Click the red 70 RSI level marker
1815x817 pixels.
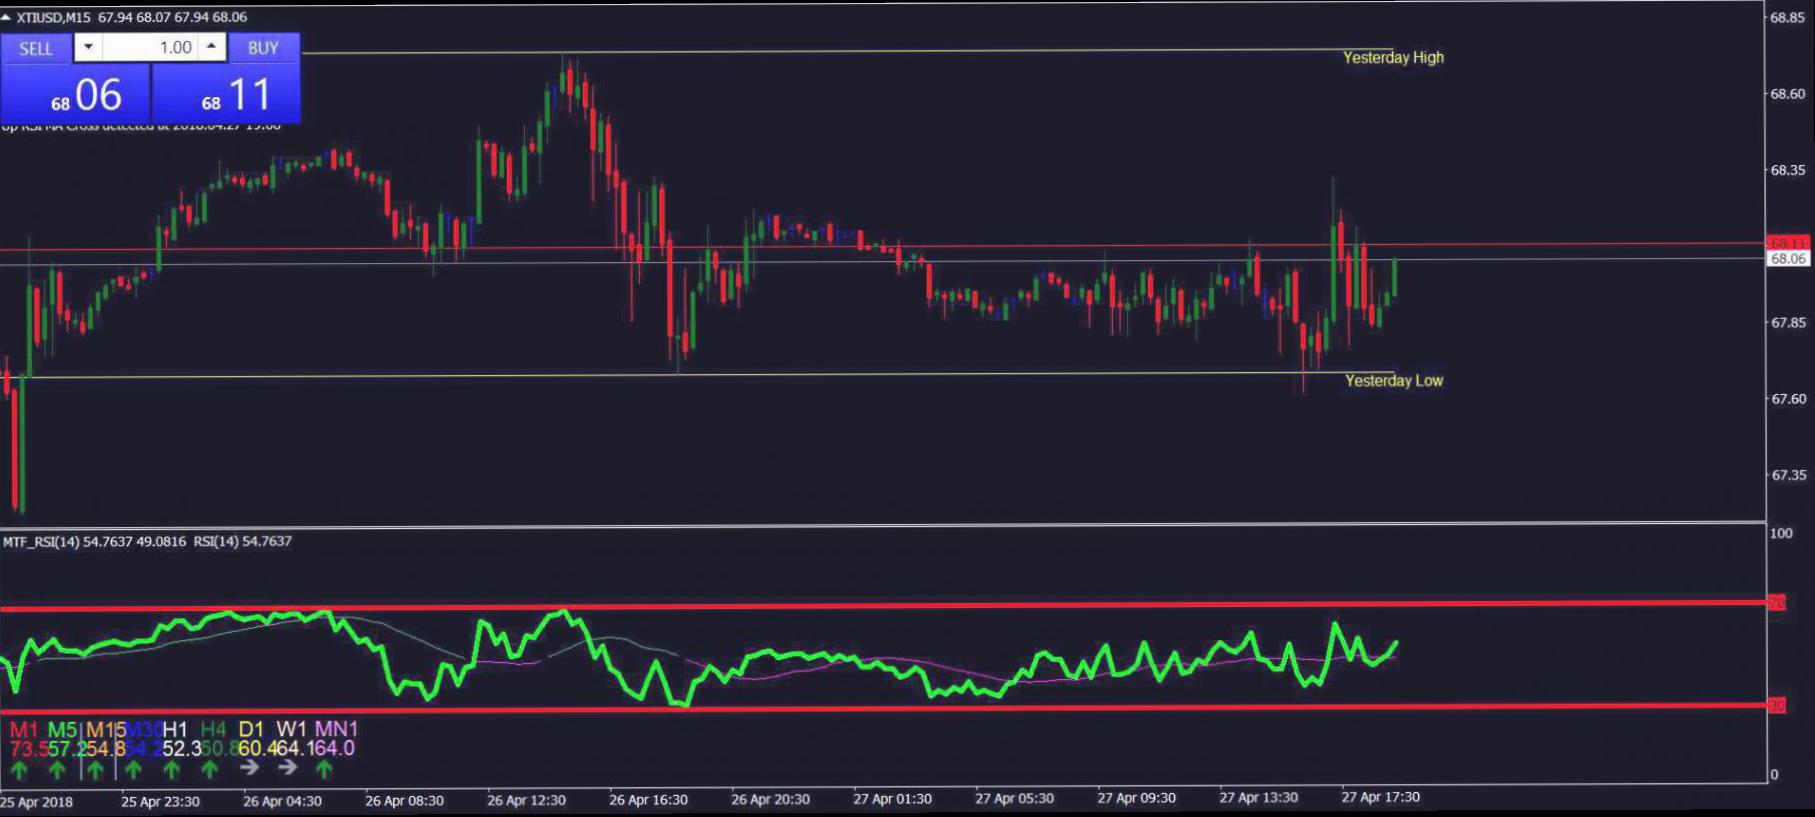(x=1777, y=603)
